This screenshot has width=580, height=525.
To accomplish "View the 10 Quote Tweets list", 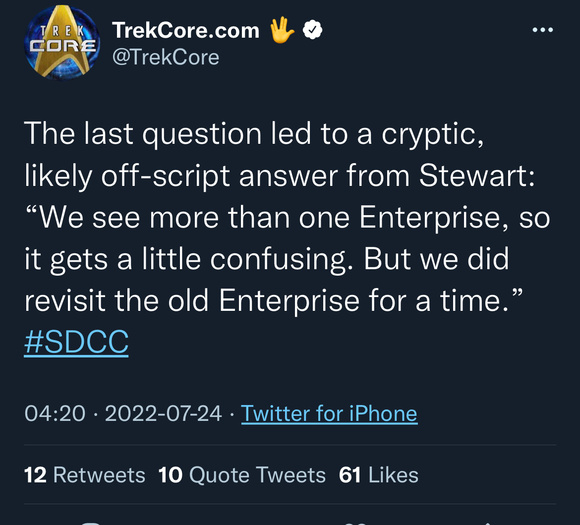I will [x=242, y=475].
